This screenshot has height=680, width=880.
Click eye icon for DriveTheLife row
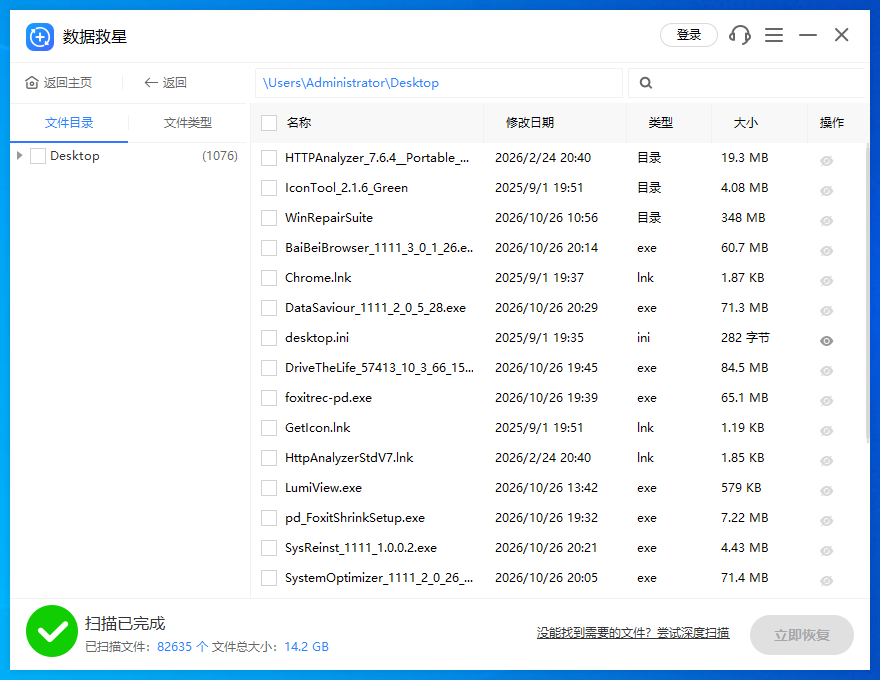click(826, 371)
